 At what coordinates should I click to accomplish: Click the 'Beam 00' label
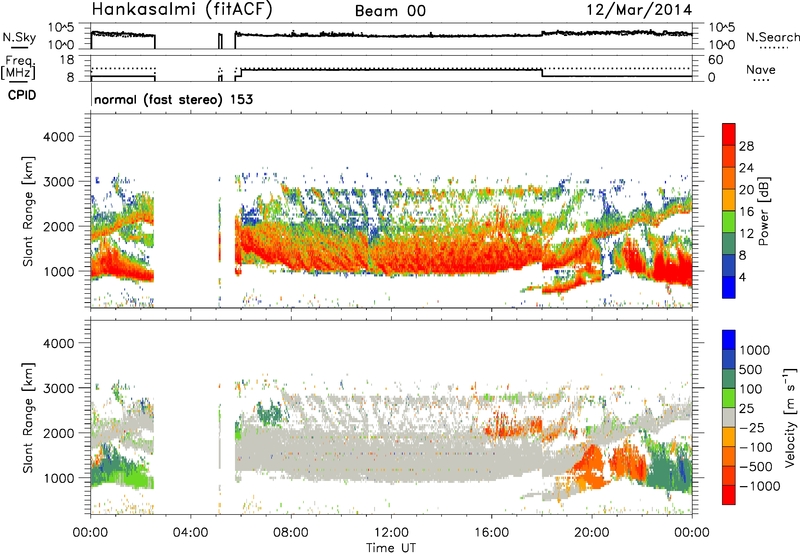point(390,11)
